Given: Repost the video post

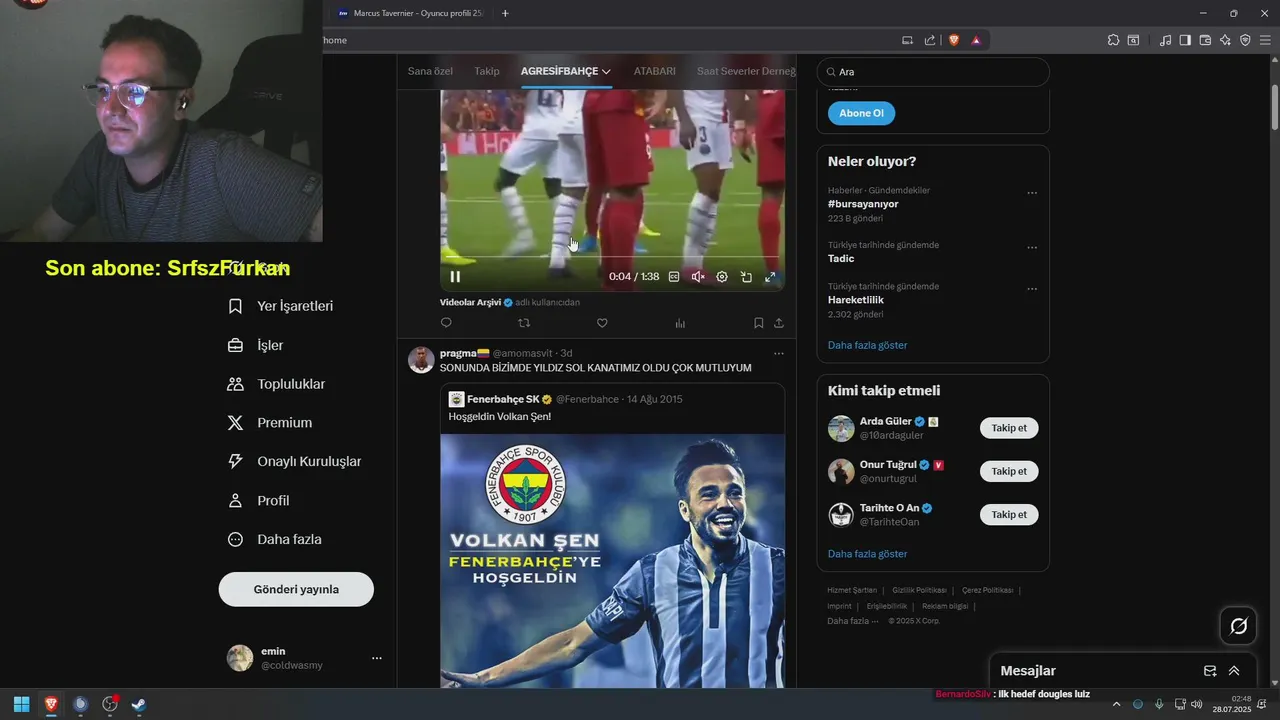Looking at the screenshot, I should pyautogui.click(x=524, y=323).
